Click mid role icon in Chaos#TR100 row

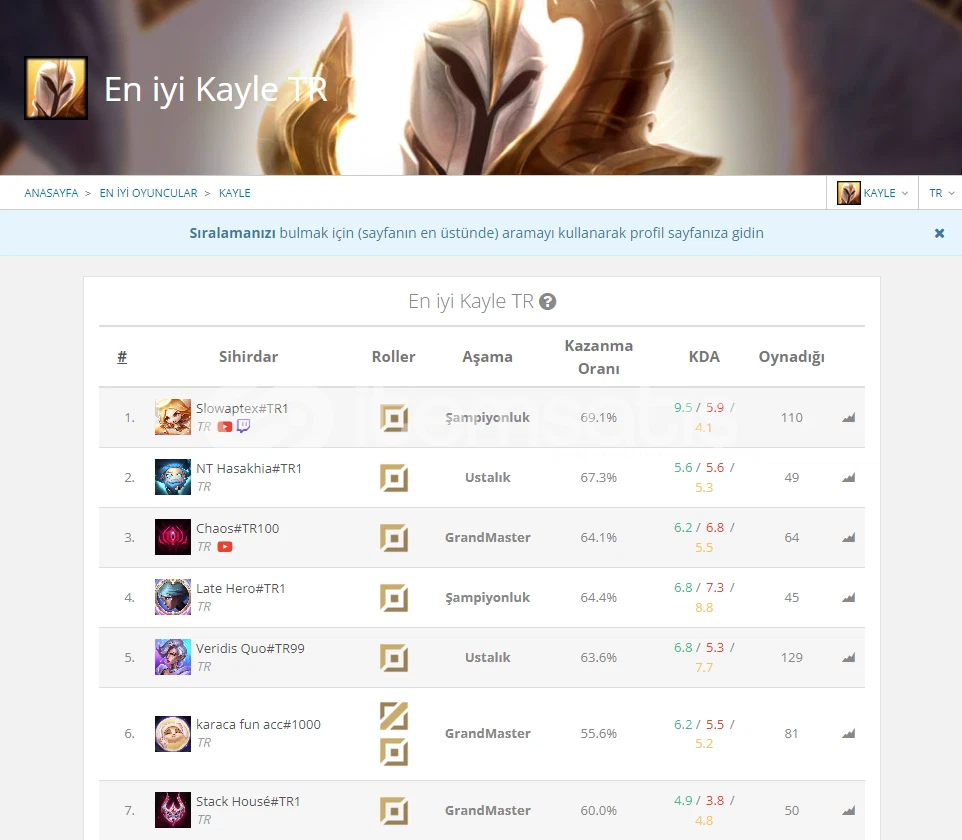(394, 538)
